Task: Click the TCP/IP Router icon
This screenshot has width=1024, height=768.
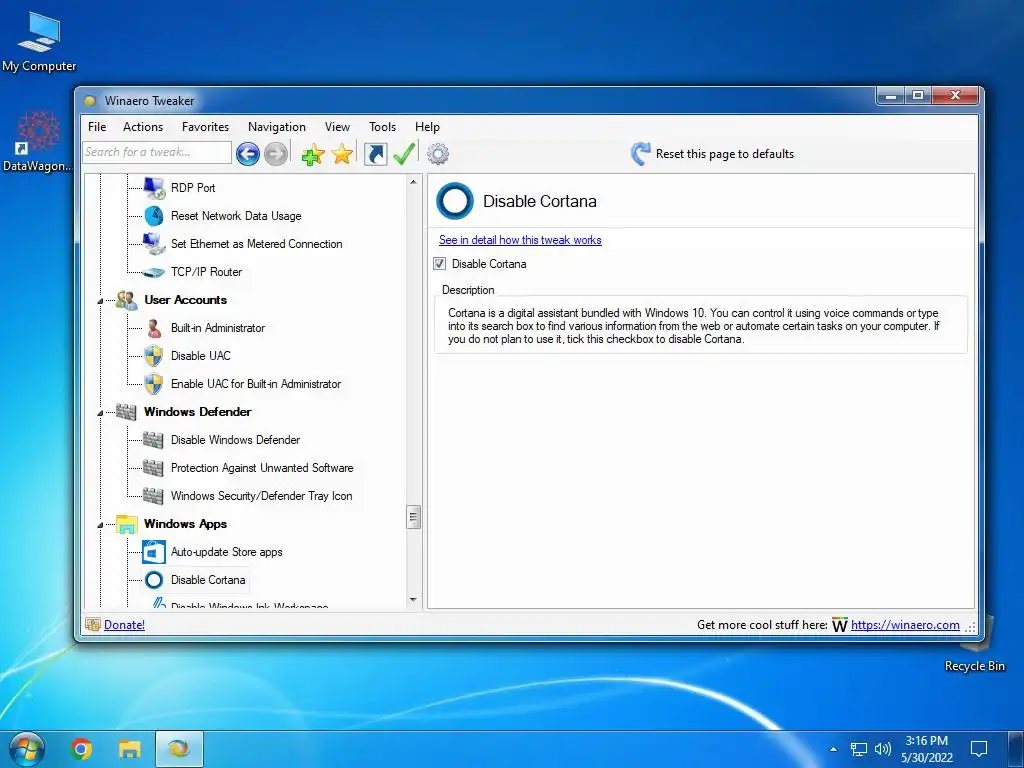Action: (x=154, y=272)
